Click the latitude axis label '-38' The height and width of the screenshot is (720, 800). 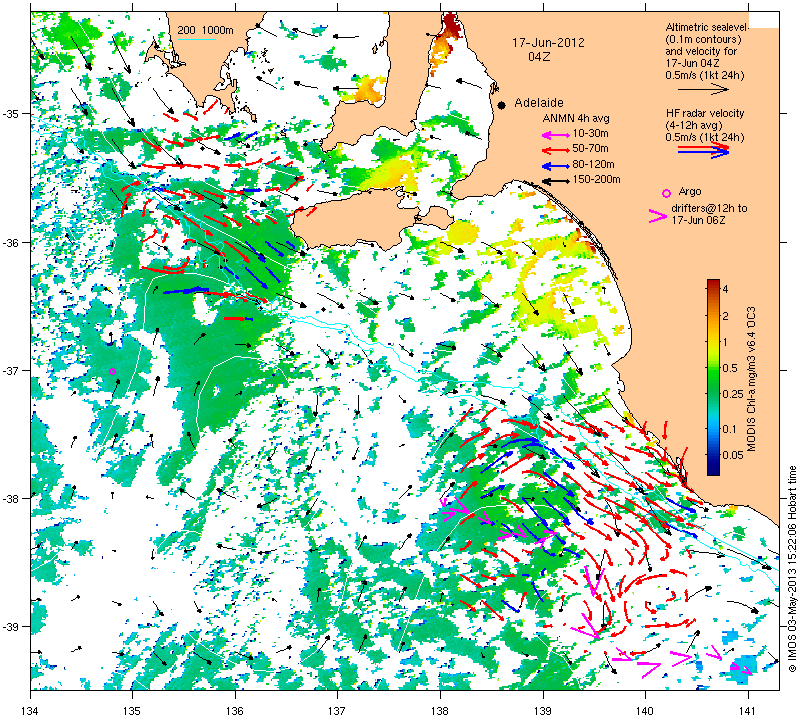tap(10, 499)
